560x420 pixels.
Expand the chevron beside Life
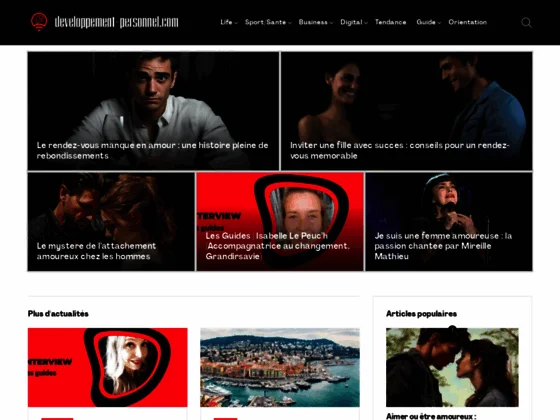(236, 23)
